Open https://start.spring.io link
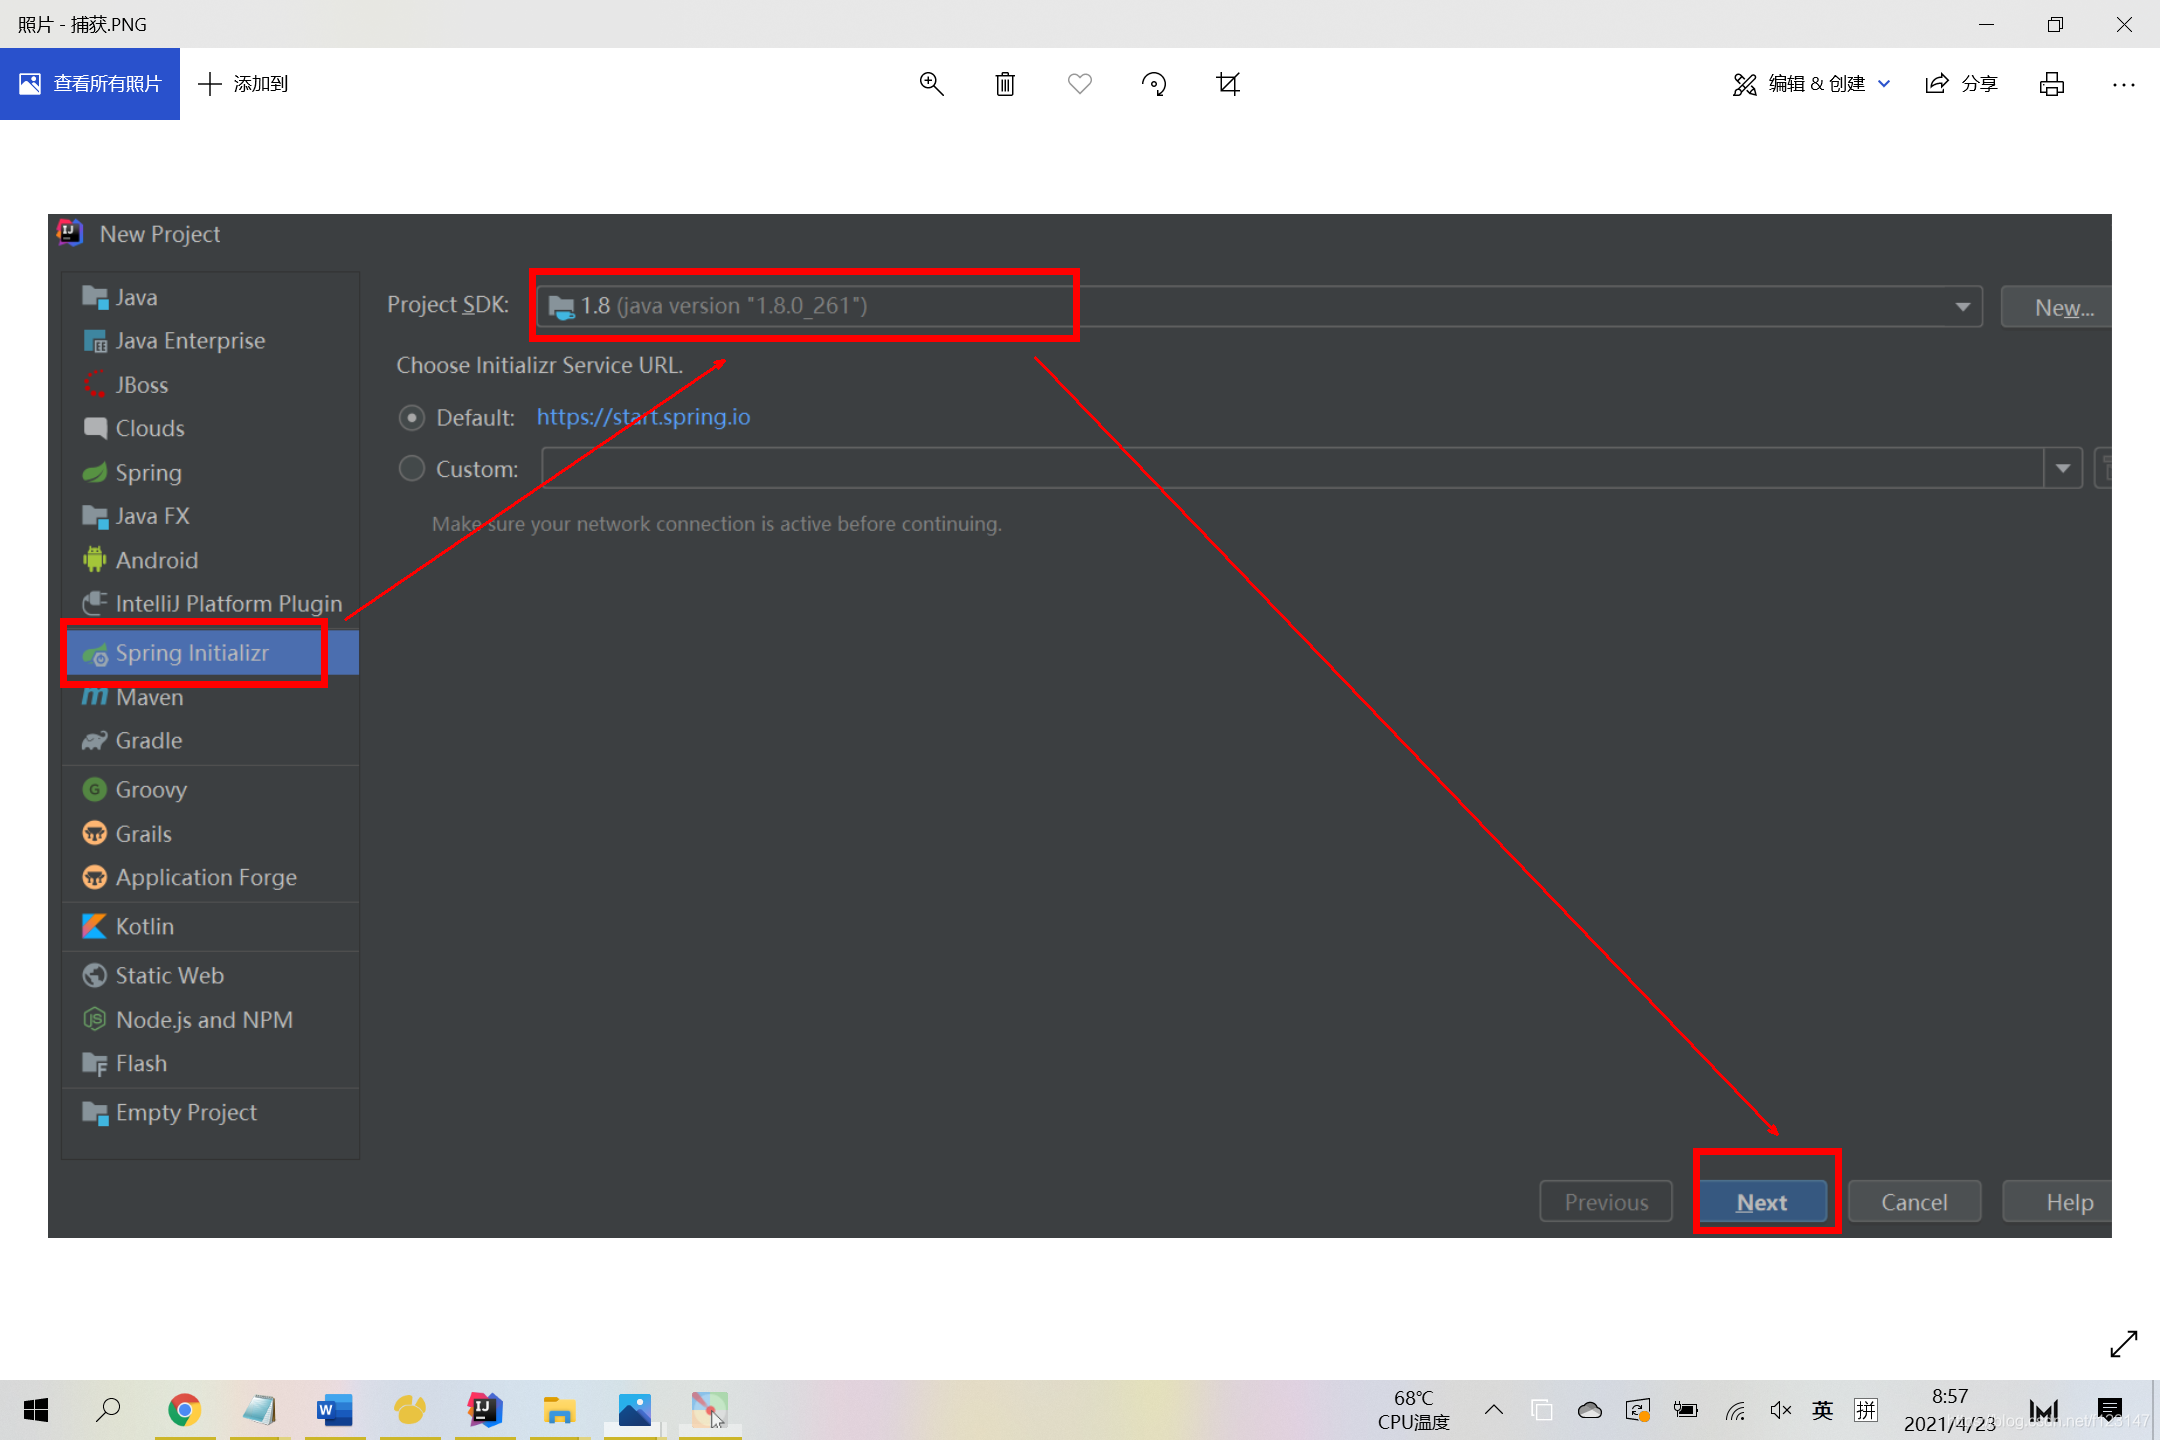 point(643,416)
